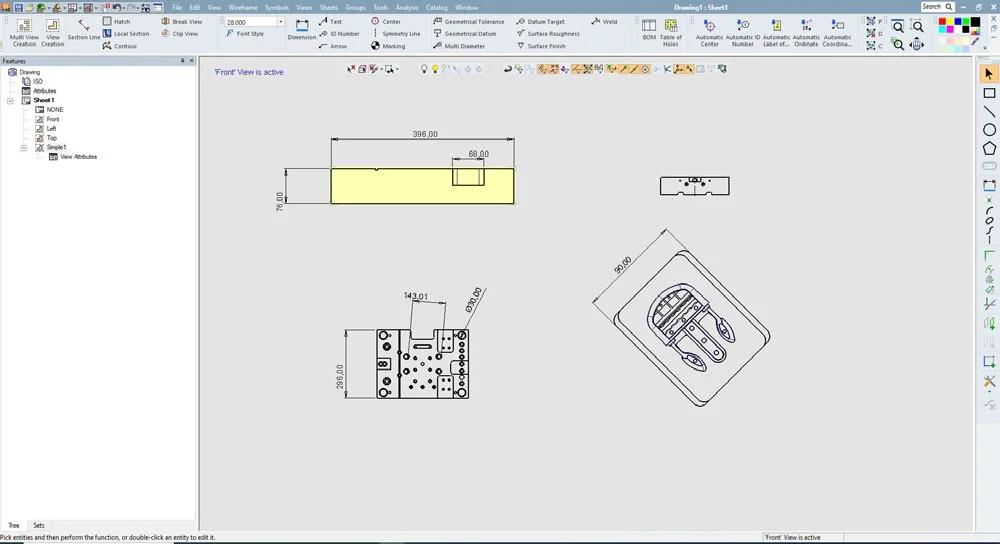
Task: Run Automatic Center command
Action: pos(709,33)
